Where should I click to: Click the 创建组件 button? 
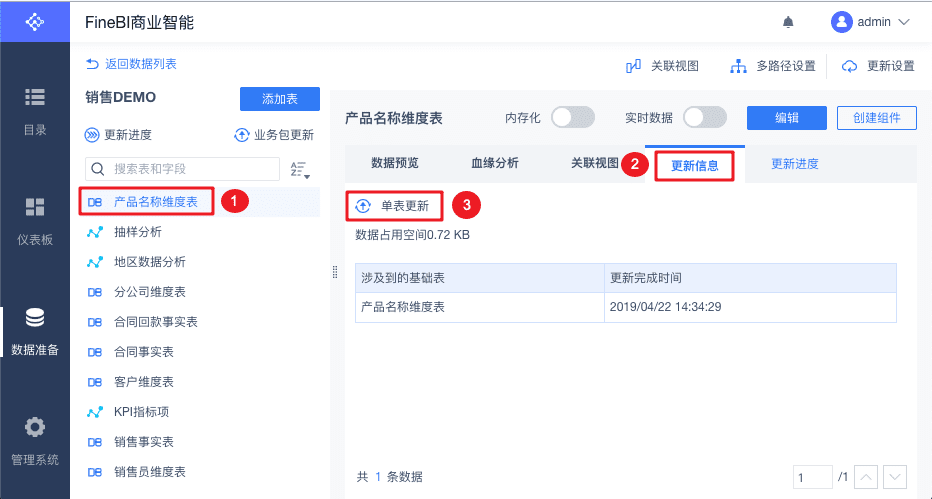pos(876,118)
